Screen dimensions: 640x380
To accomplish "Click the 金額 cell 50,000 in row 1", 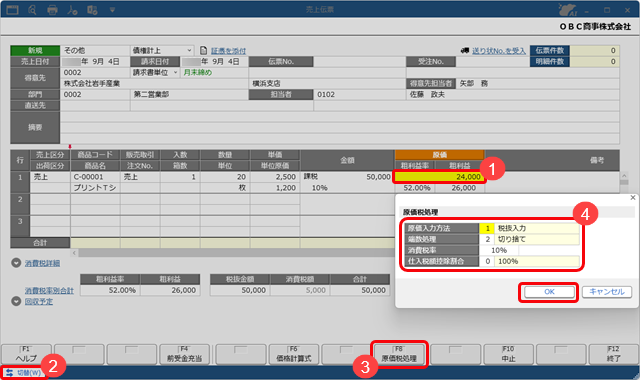I will (347, 177).
